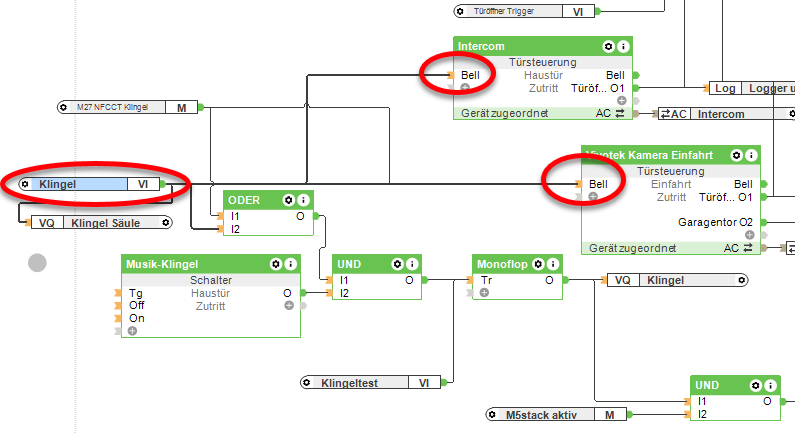This screenshot has width=795, height=434.
Task: Select the Klingel virtual input element
Action: click(x=92, y=184)
